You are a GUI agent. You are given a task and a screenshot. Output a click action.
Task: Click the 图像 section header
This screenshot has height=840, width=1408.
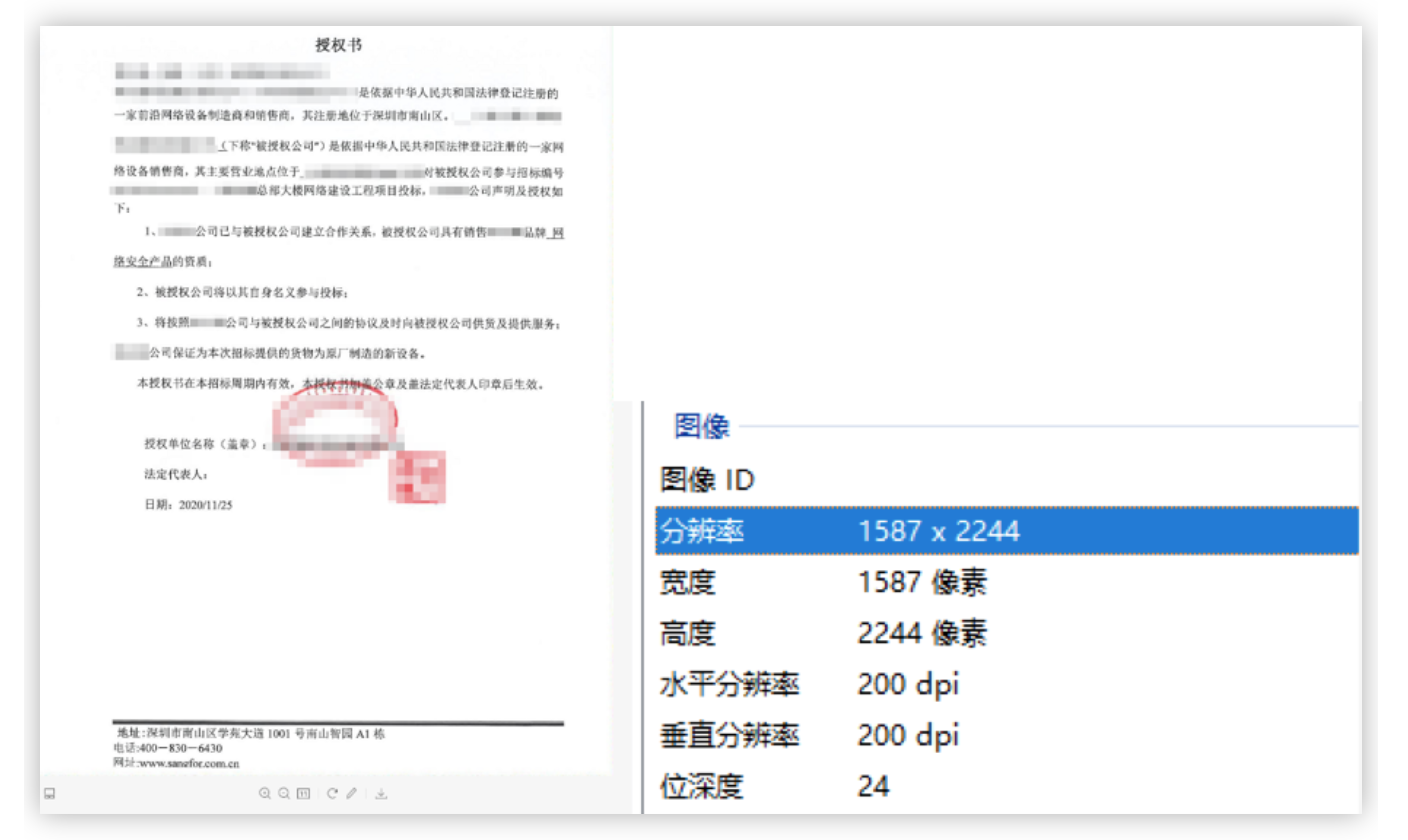702,427
